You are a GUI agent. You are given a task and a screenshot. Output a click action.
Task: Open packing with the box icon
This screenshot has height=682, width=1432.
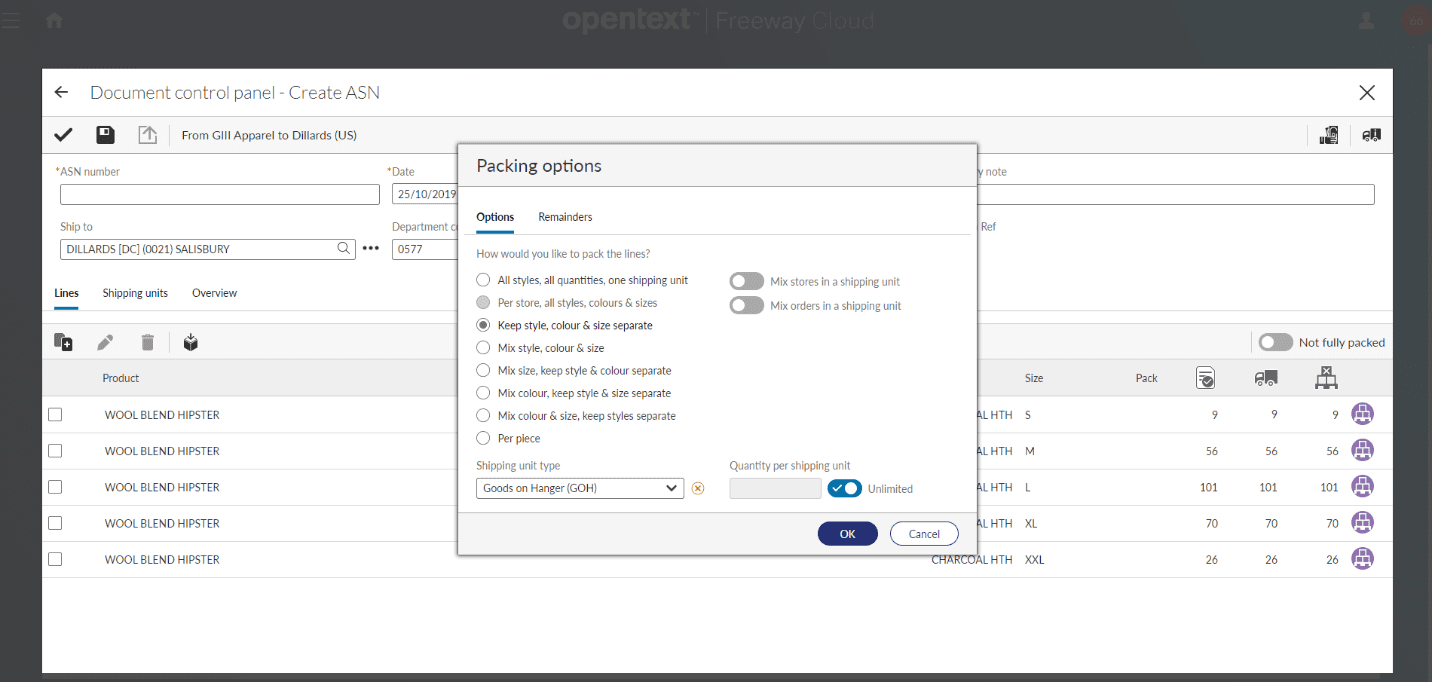[x=190, y=341]
